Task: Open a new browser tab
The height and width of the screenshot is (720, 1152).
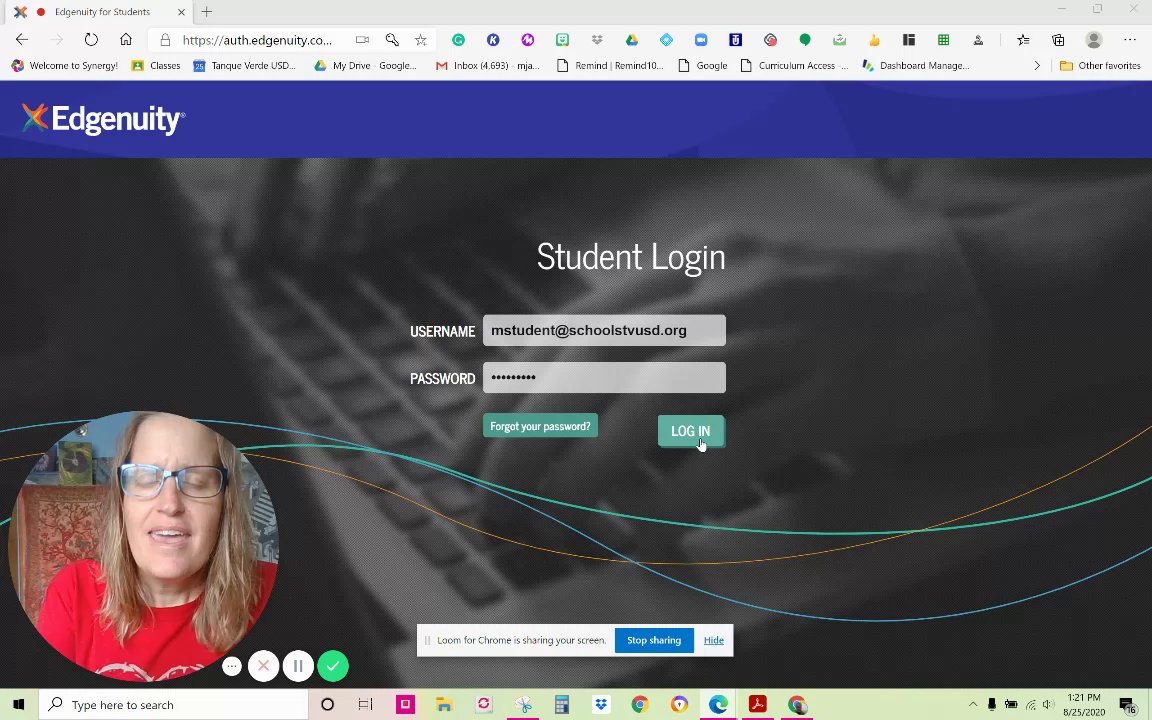Action: click(x=206, y=12)
